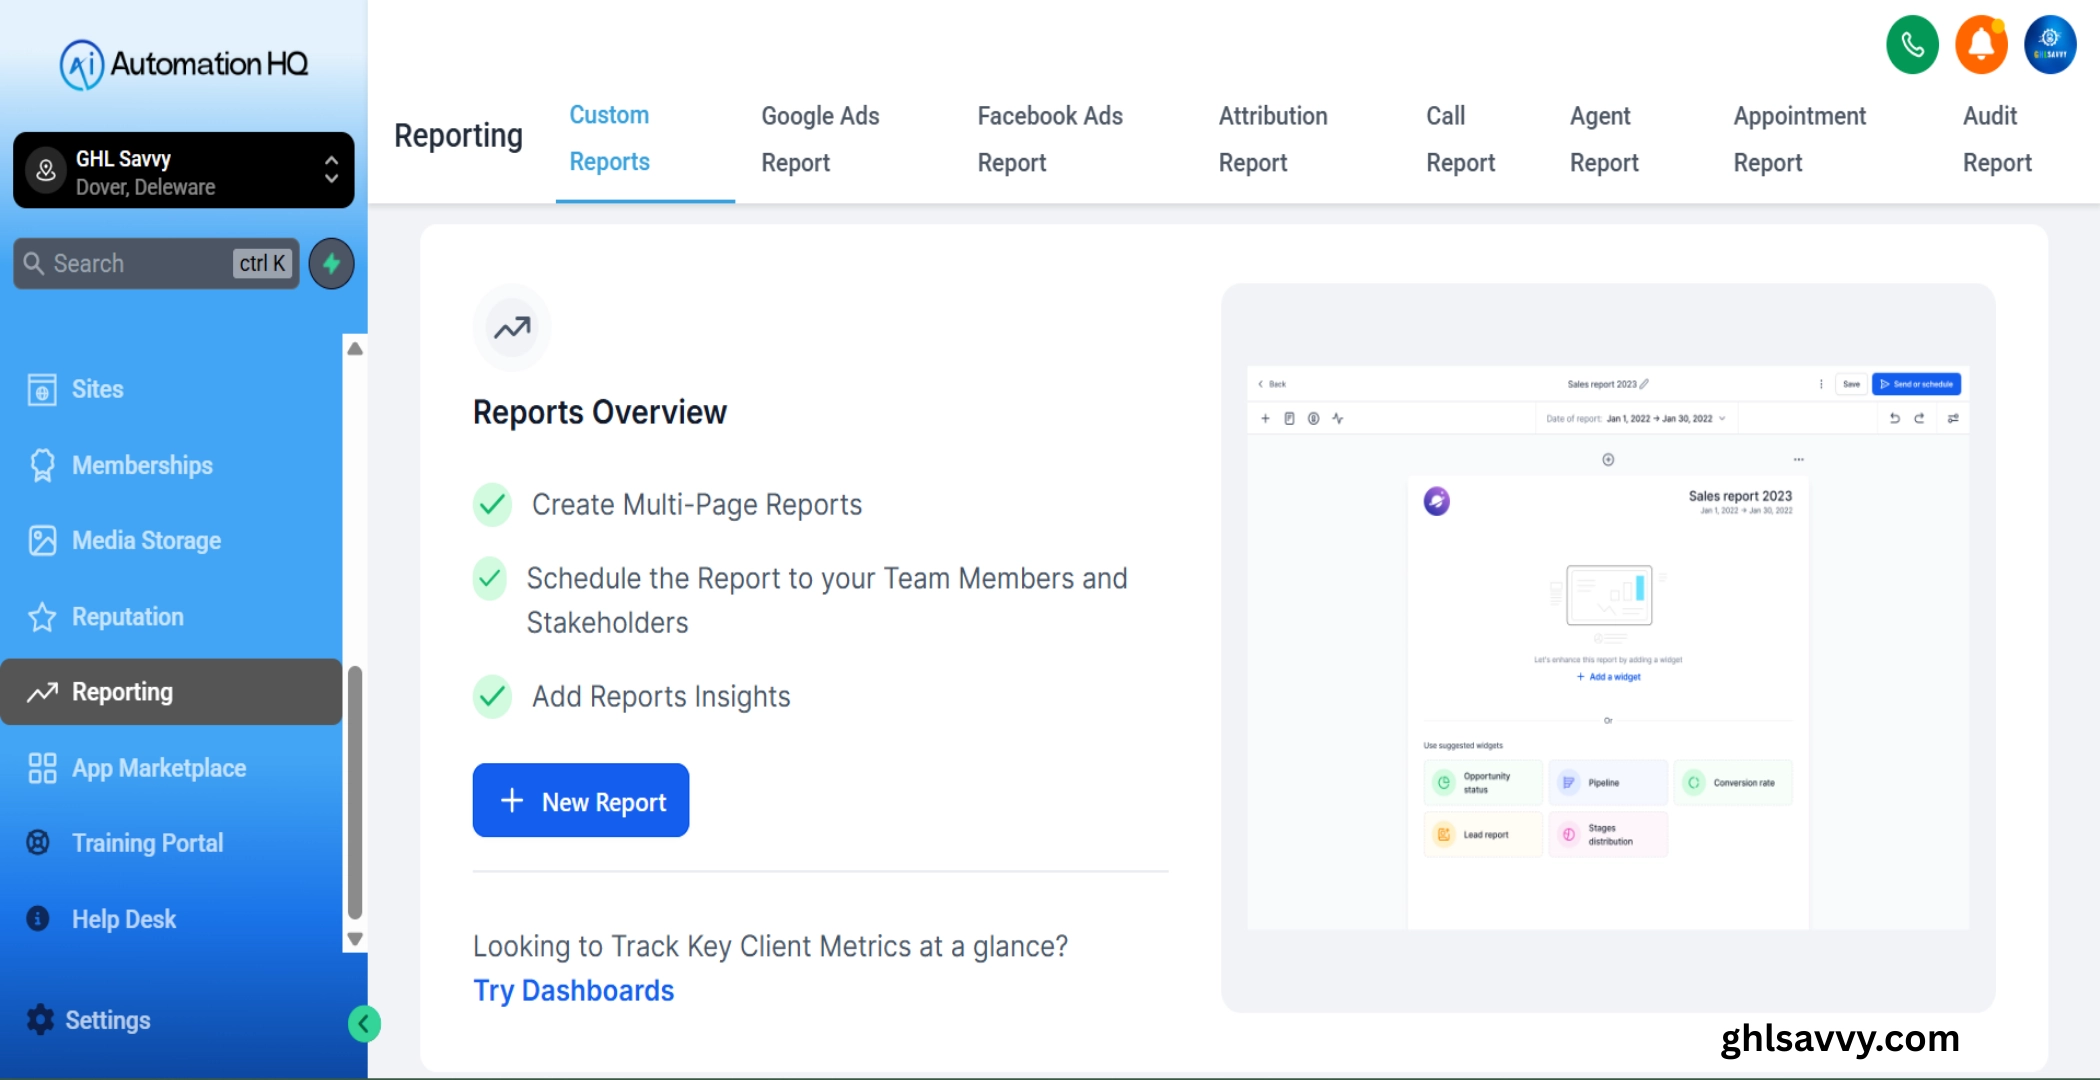This screenshot has width=2100, height=1080.
Task: Click the green lightning quick actions icon
Action: pos(332,264)
